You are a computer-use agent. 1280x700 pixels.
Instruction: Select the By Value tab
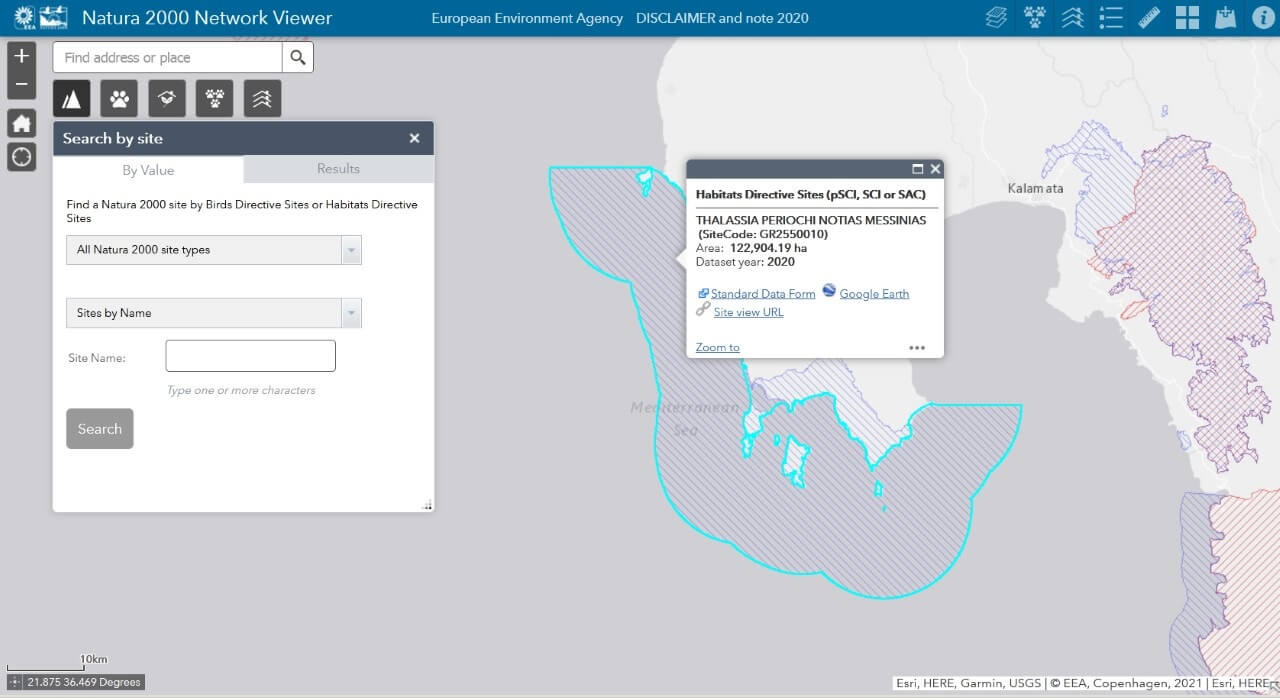tap(148, 170)
